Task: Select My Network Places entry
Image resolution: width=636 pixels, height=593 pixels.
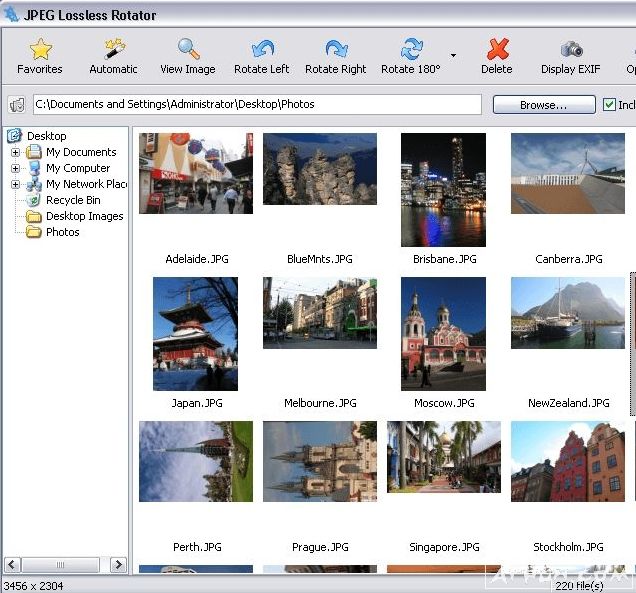Action: 86,184
